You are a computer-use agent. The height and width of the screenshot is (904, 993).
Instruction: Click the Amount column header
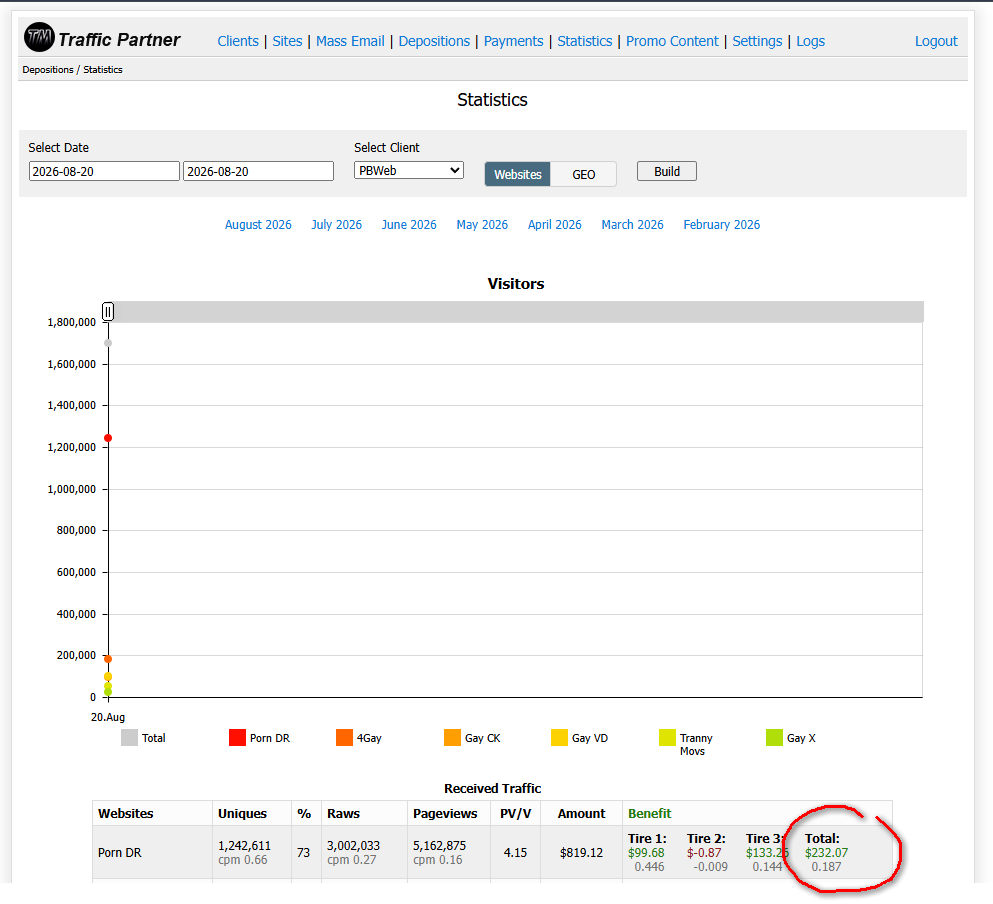[581, 813]
